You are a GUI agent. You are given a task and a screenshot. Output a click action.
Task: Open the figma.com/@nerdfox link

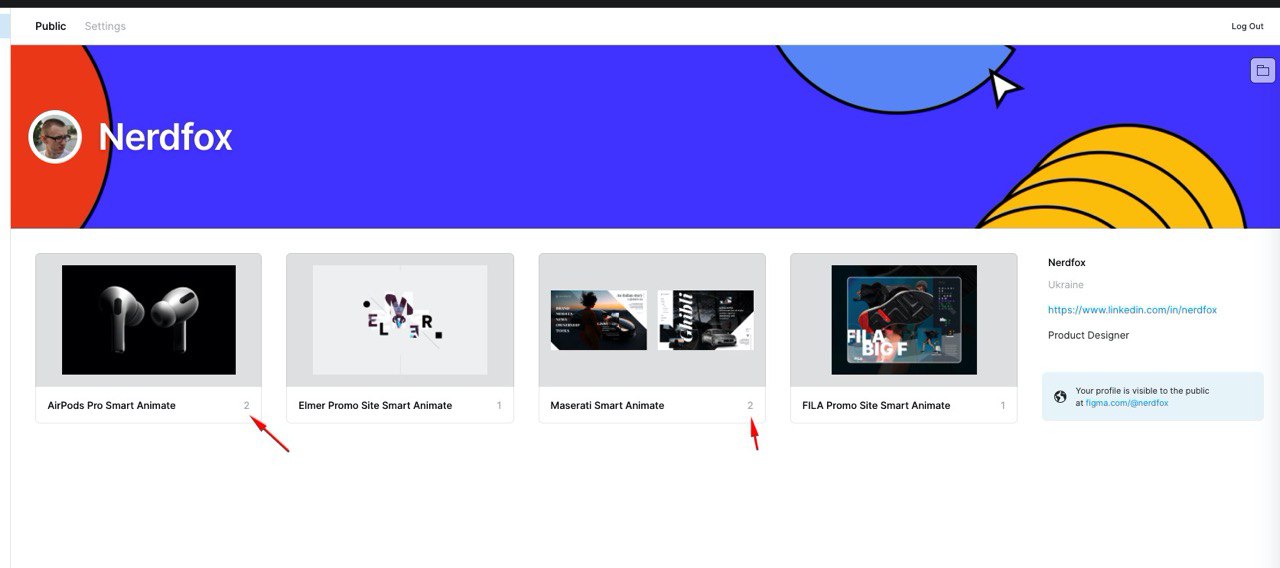click(1127, 403)
